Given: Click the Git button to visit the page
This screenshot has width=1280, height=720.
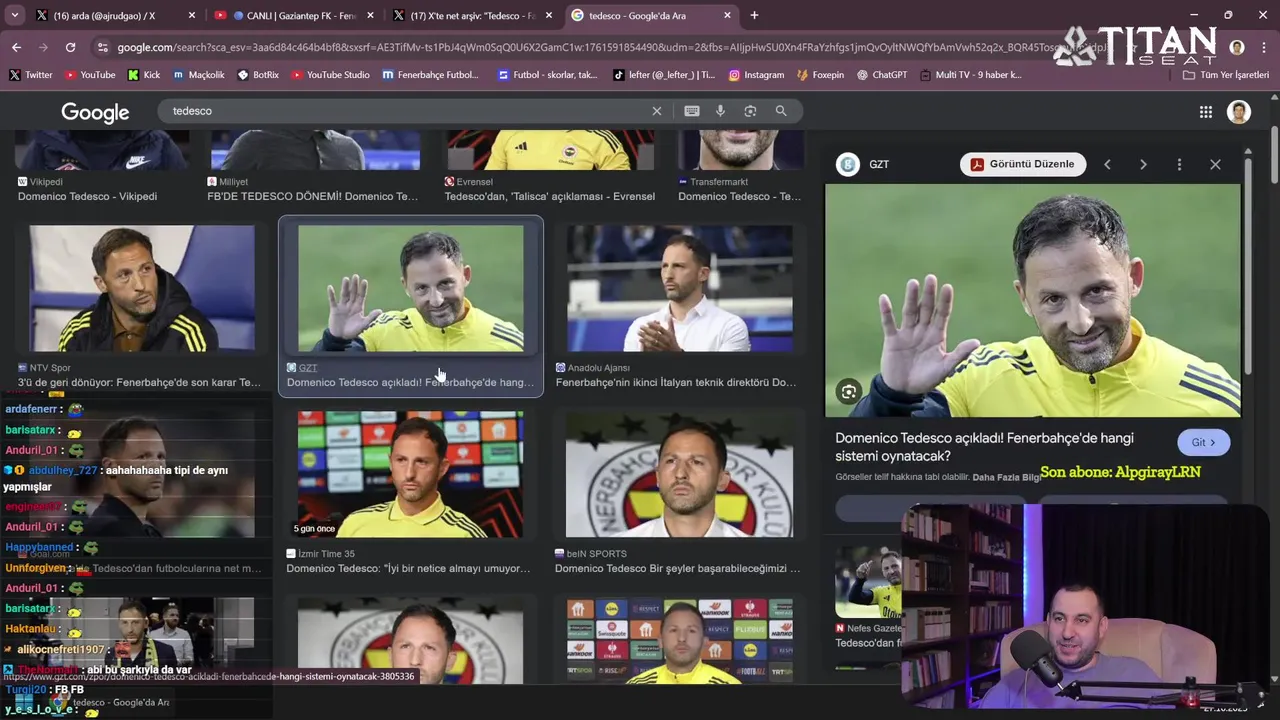Looking at the screenshot, I should point(1203,442).
